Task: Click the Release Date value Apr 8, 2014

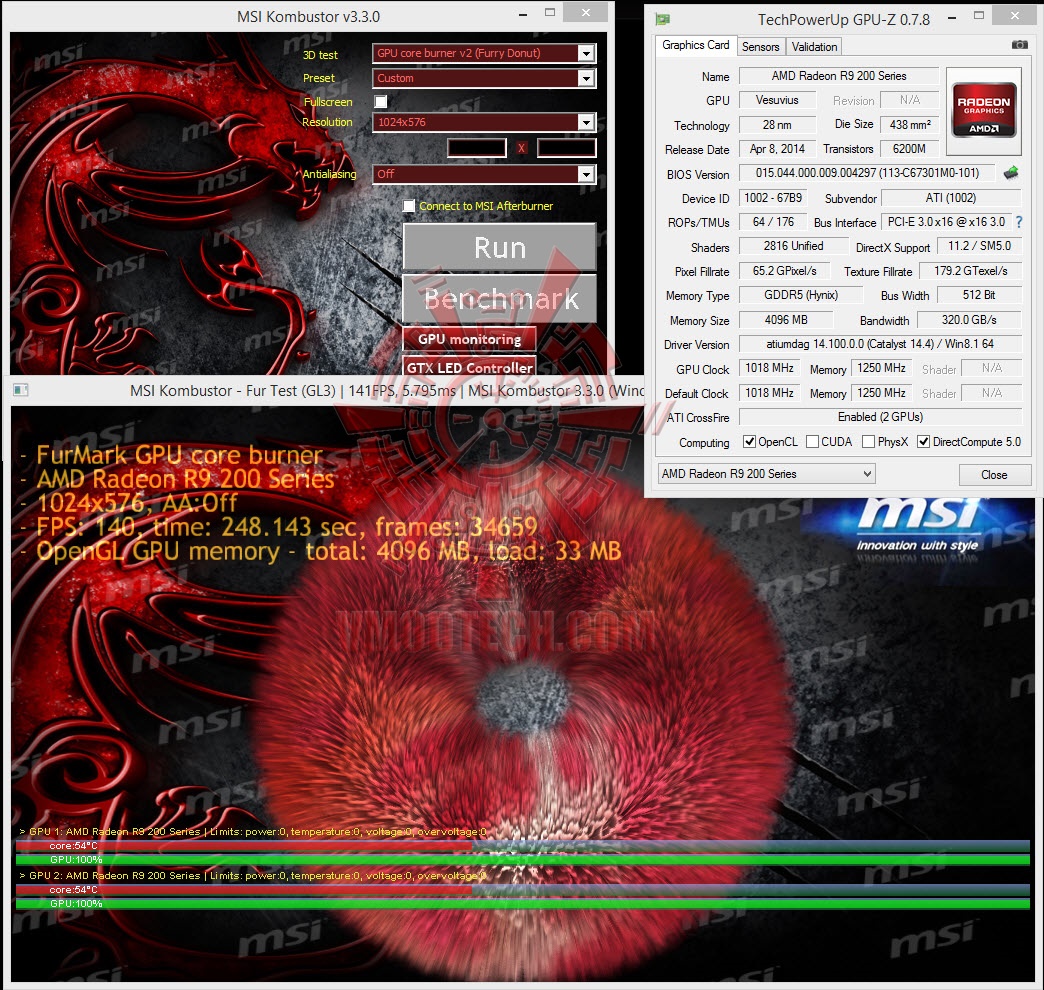Action: point(777,149)
